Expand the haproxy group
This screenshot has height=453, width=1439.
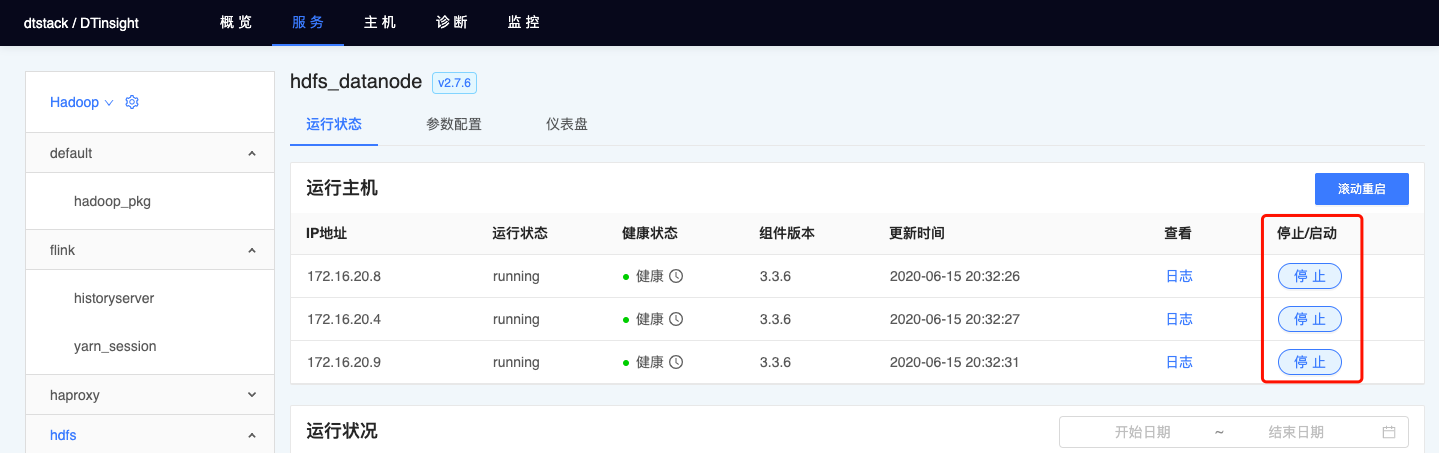click(x=252, y=395)
